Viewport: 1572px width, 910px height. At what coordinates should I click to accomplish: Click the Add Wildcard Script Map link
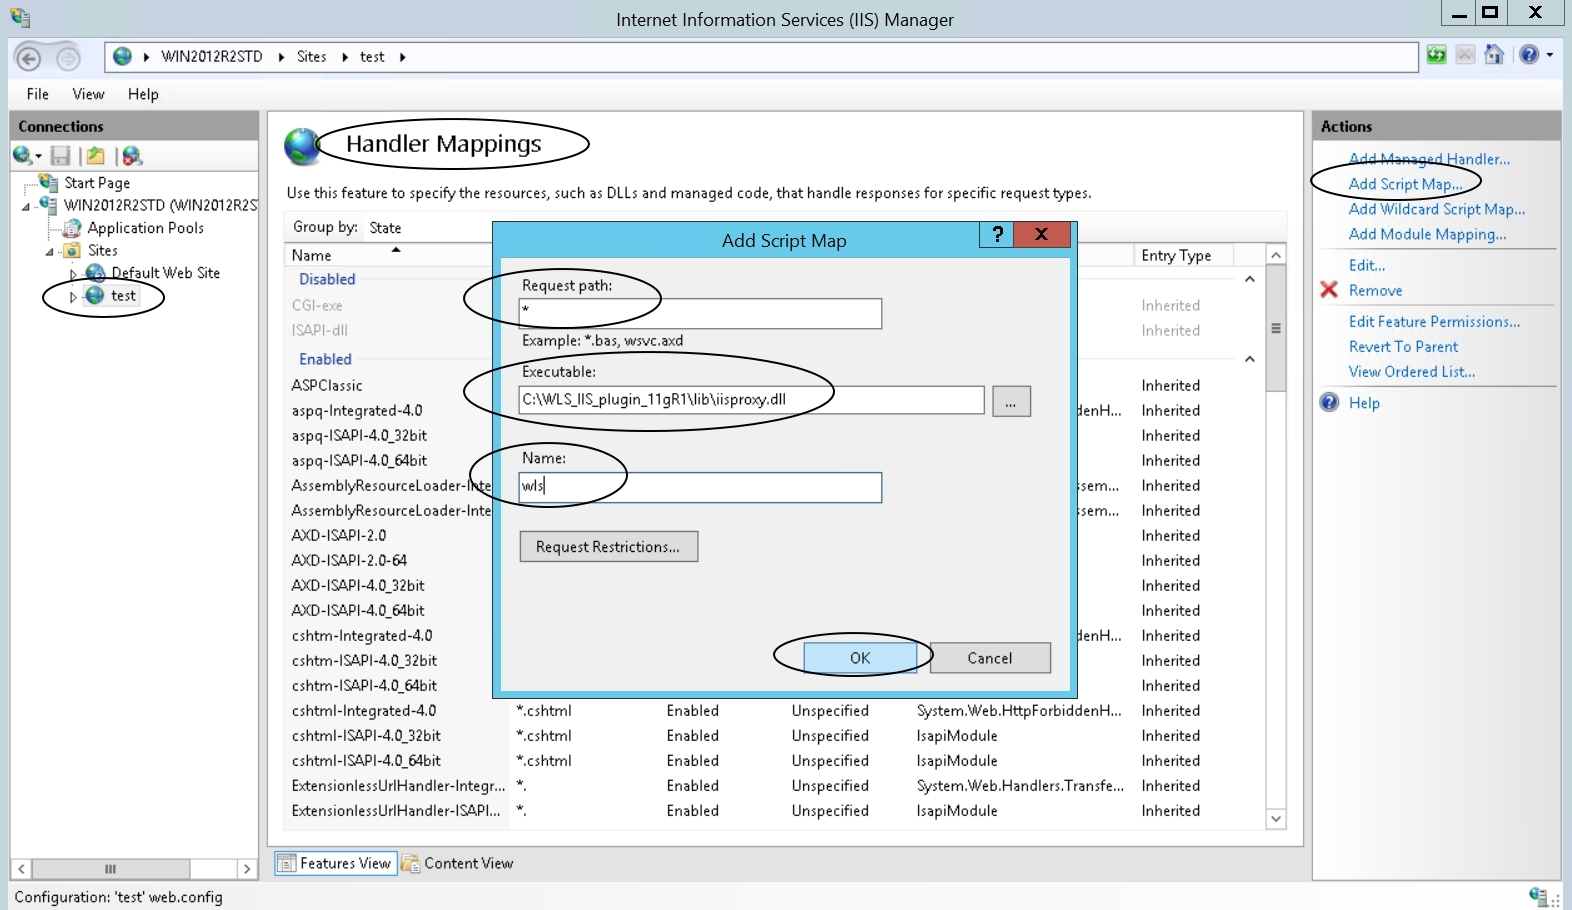(1437, 209)
